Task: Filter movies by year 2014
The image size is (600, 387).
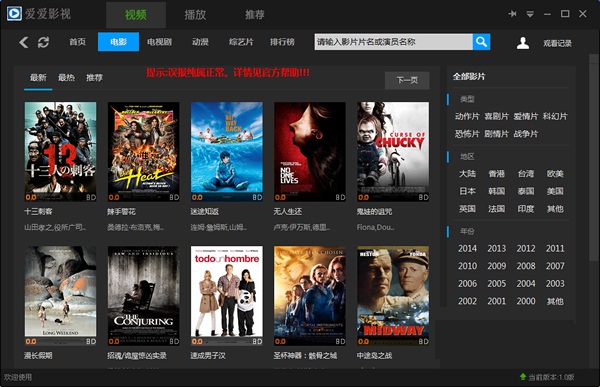Action: point(467,248)
